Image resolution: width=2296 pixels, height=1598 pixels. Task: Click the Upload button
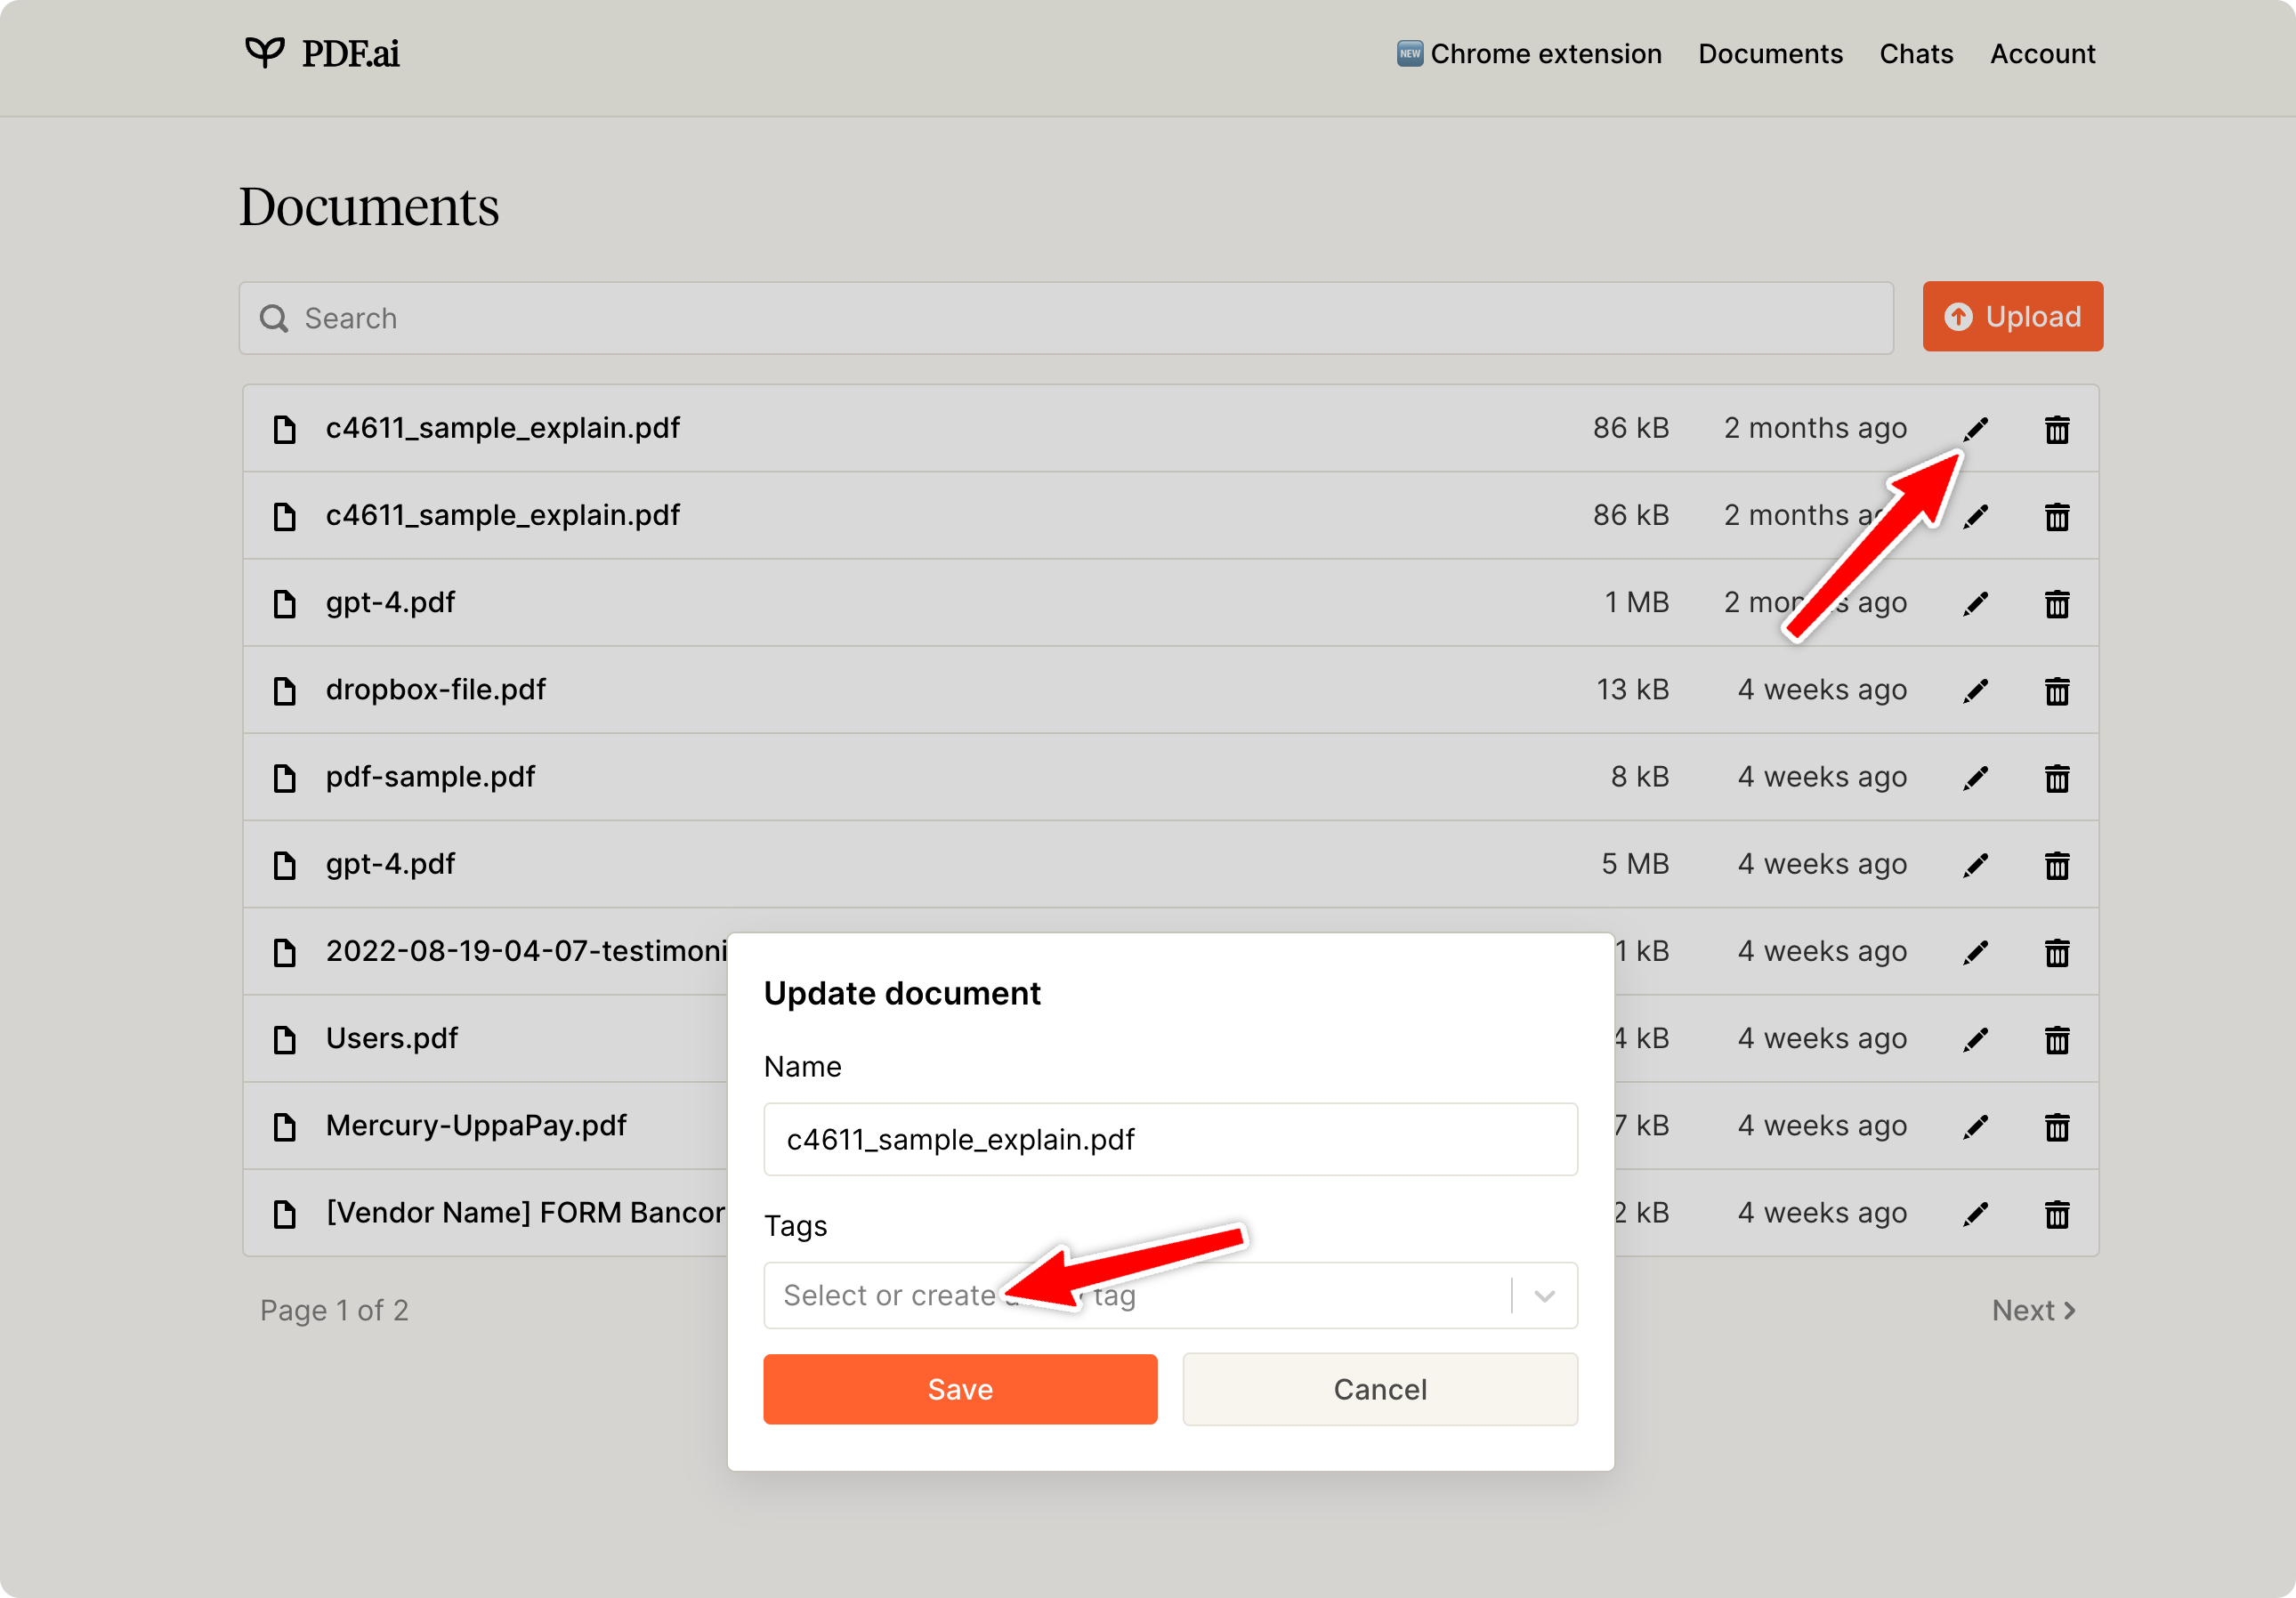click(2012, 317)
